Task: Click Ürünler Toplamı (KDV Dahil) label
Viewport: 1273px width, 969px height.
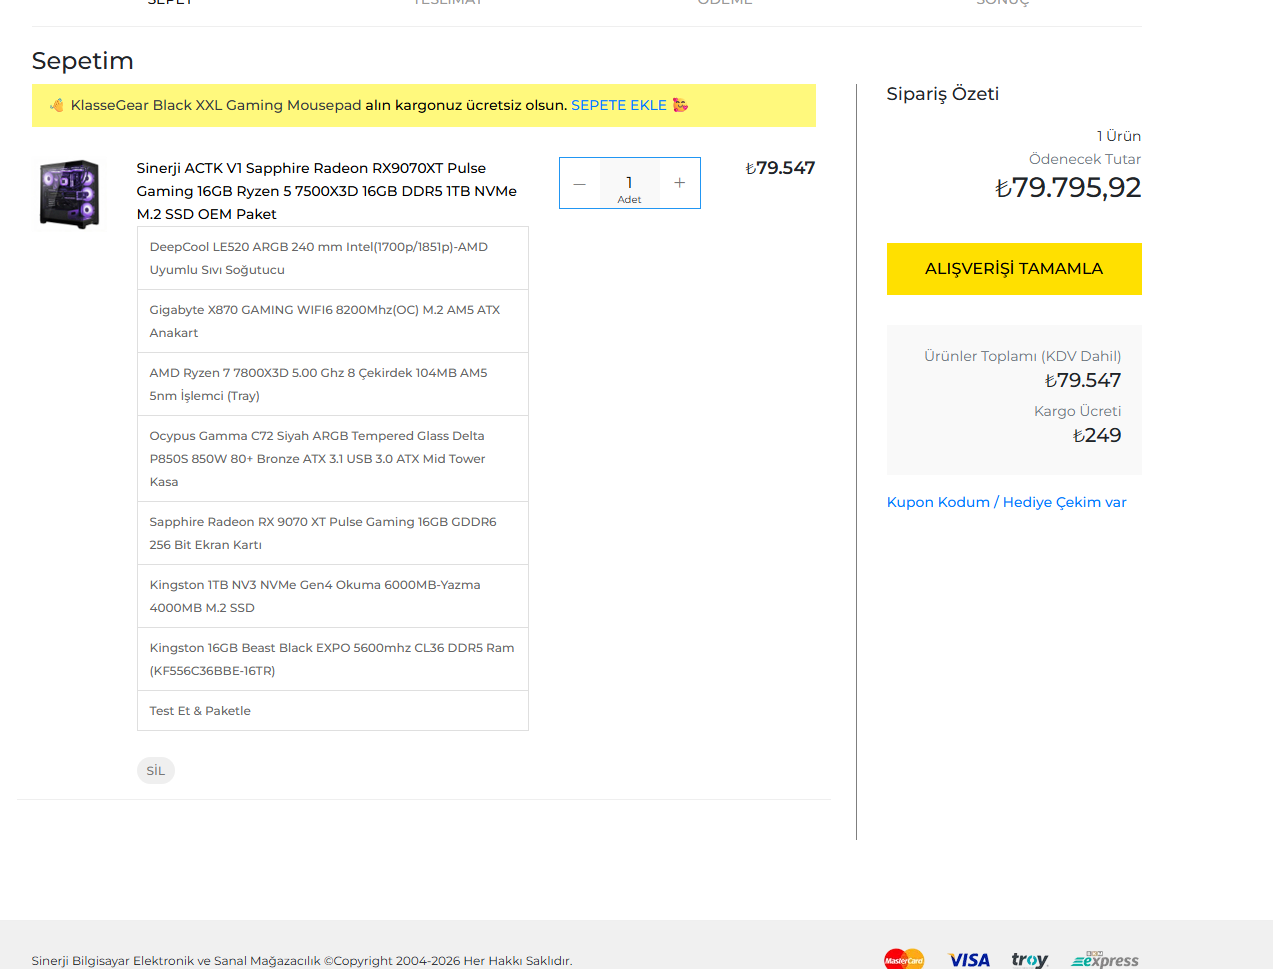Action: (1022, 356)
